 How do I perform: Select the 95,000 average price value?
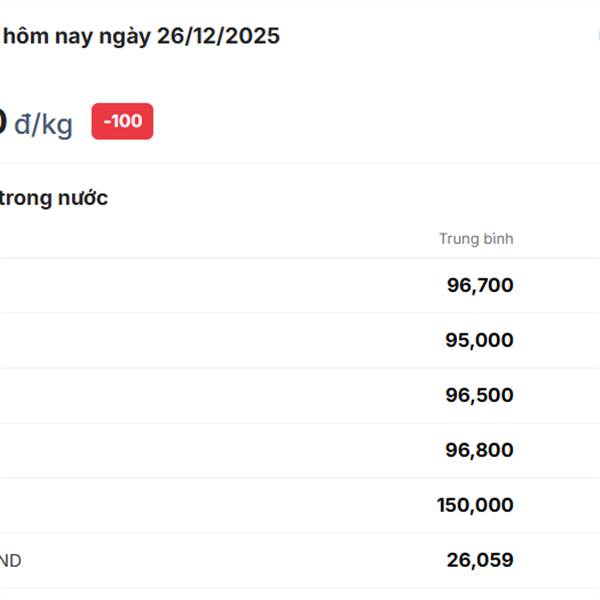[479, 340]
